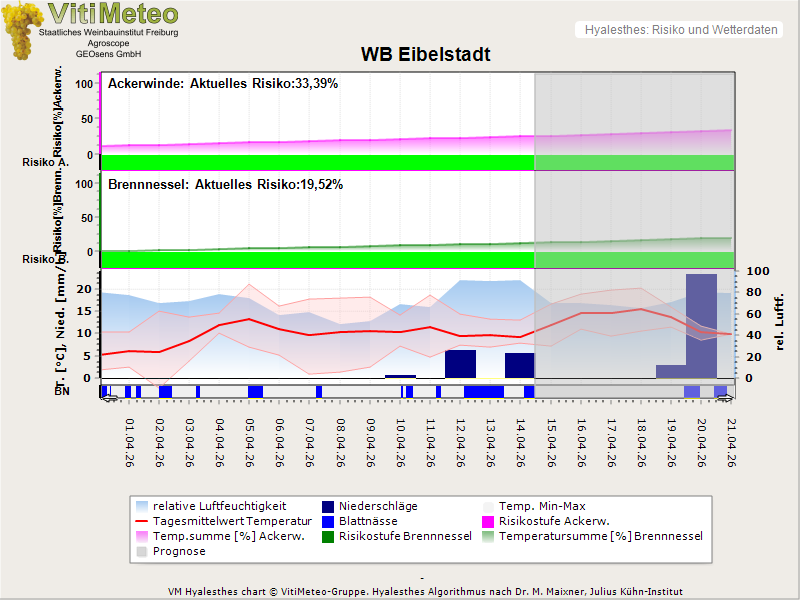Click the Risikostufe Brennnessel legend icon
Screen dimensions: 800x600
click(x=329, y=536)
